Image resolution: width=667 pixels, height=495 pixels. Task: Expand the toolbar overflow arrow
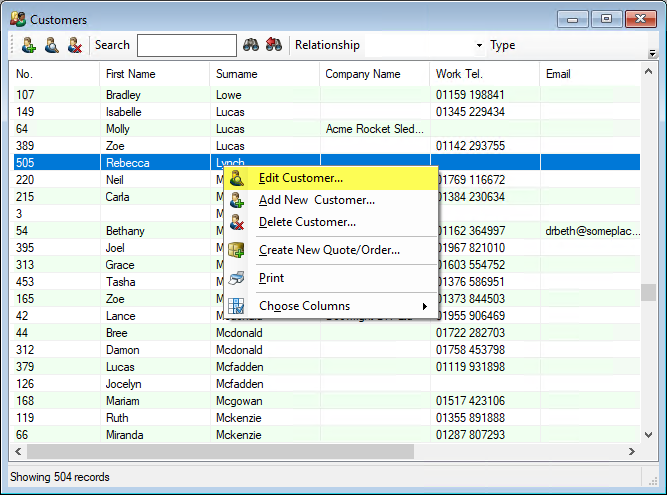click(653, 51)
